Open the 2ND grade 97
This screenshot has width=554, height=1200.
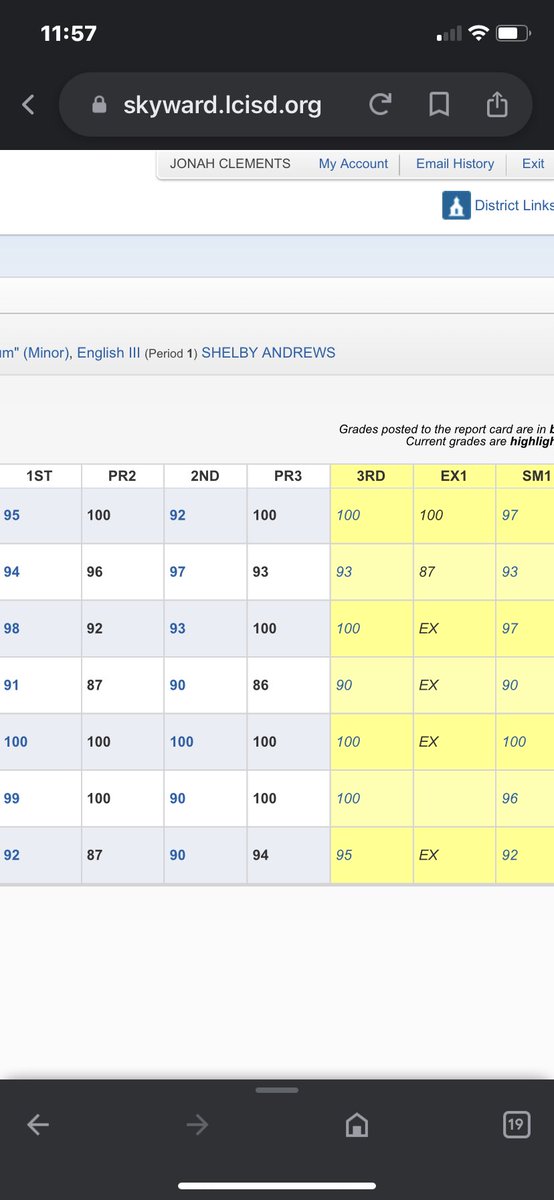click(177, 572)
